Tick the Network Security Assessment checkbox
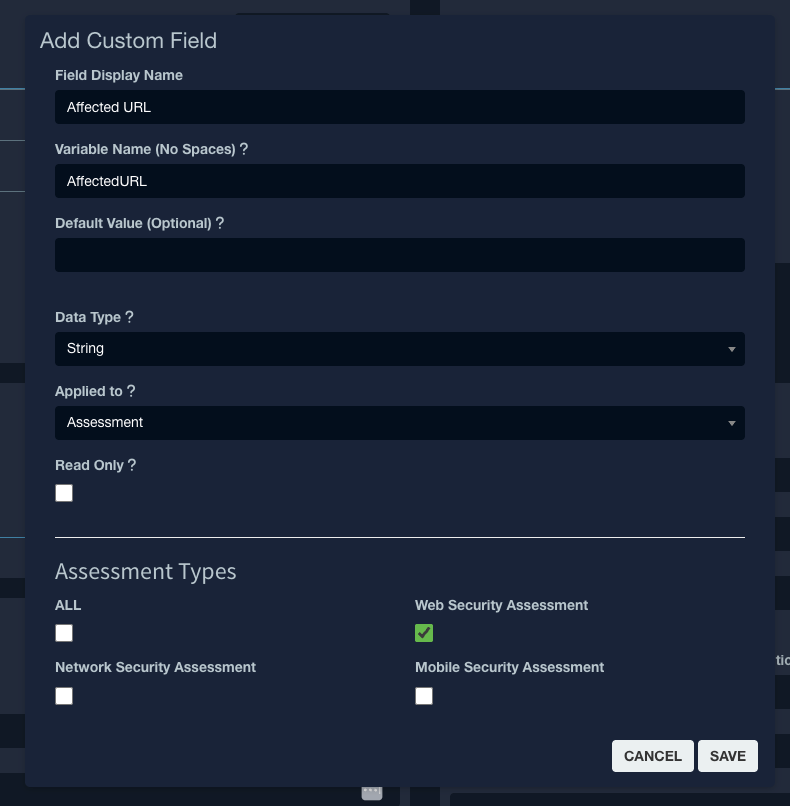Screen dimensions: 790x806 [64, 696]
